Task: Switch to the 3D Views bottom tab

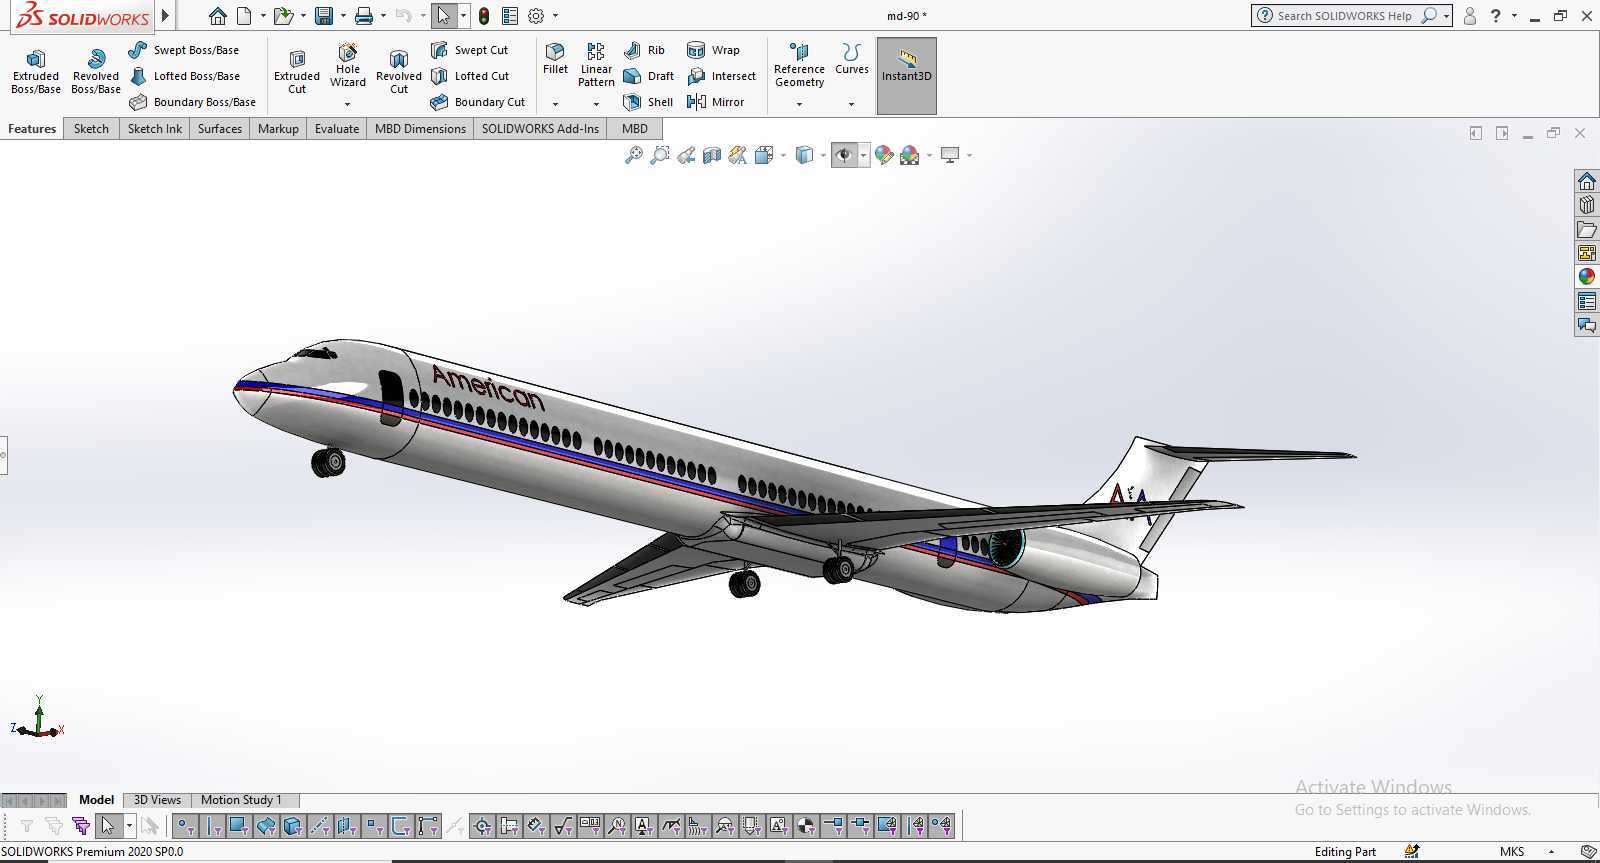Action: (x=157, y=800)
